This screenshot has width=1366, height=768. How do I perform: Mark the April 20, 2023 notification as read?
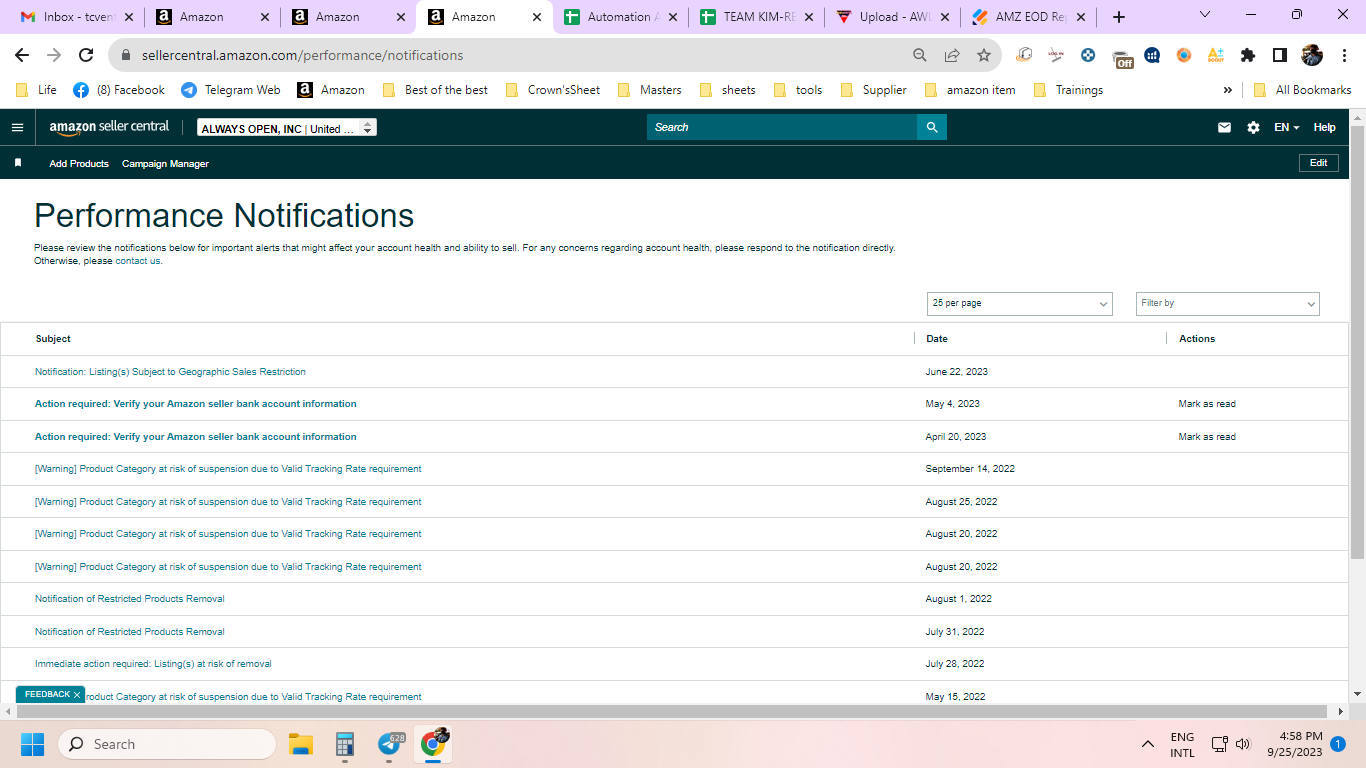click(x=1207, y=437)
